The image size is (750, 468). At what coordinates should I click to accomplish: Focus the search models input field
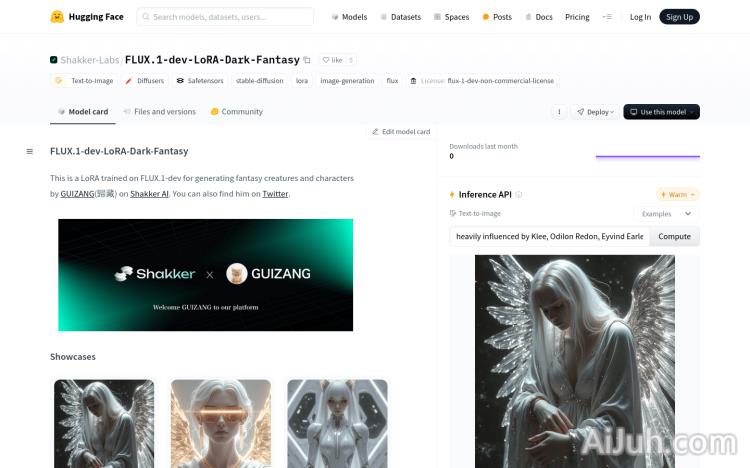click(x=225, y=17)
